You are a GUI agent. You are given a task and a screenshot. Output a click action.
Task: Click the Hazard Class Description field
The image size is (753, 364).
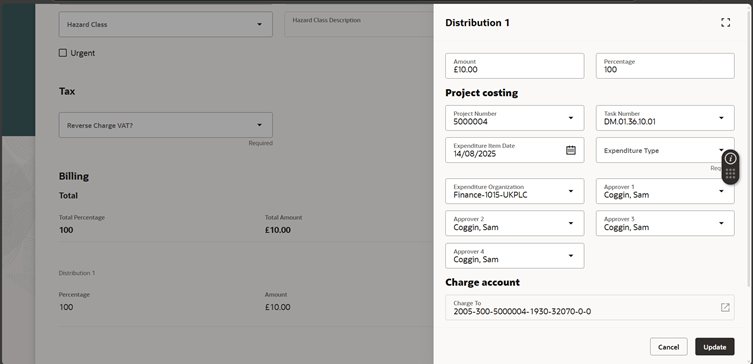(x=359, y=24)
